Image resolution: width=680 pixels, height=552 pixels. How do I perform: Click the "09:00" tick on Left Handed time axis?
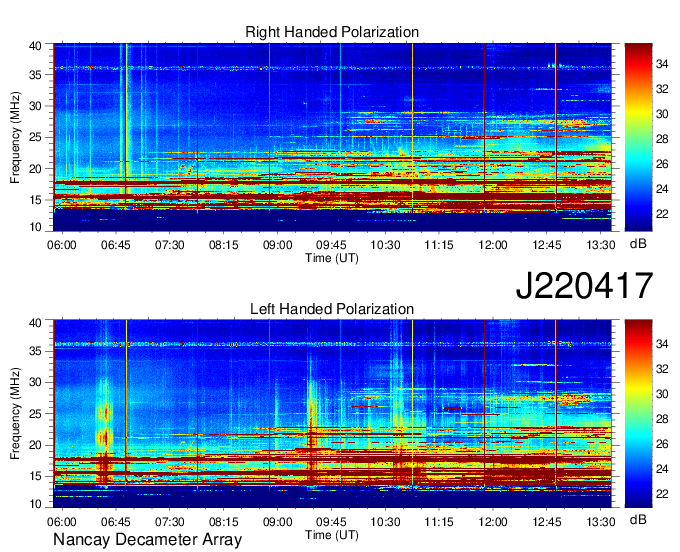point(278,522)
